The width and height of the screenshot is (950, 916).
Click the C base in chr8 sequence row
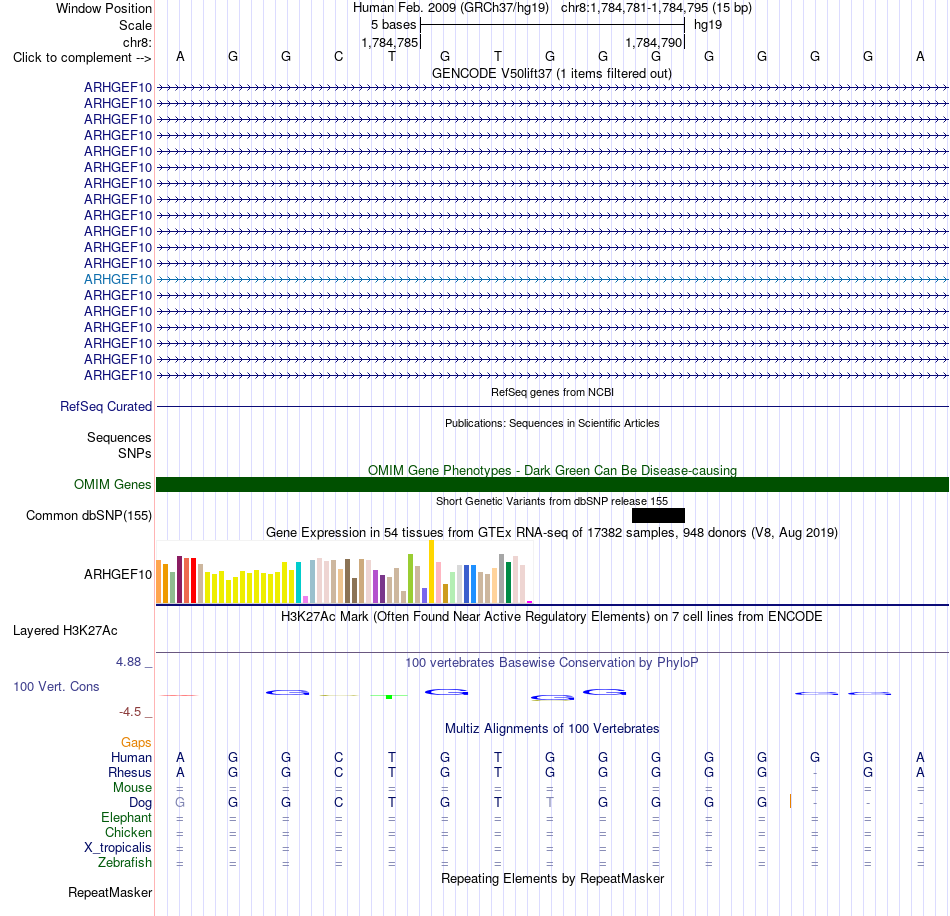coord(339,56)
